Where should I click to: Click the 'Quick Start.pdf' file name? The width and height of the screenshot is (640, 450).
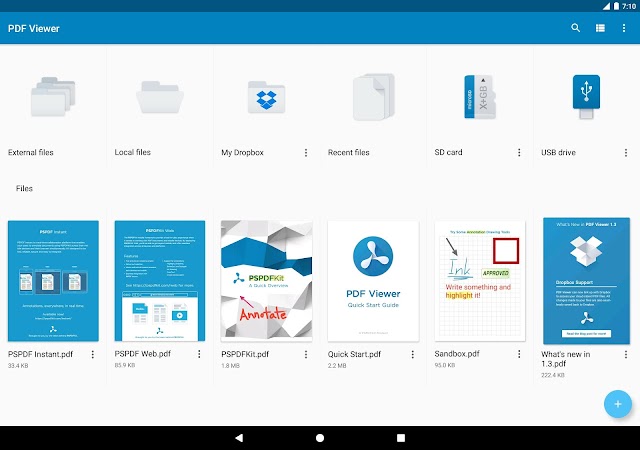(x=354, y=354)
